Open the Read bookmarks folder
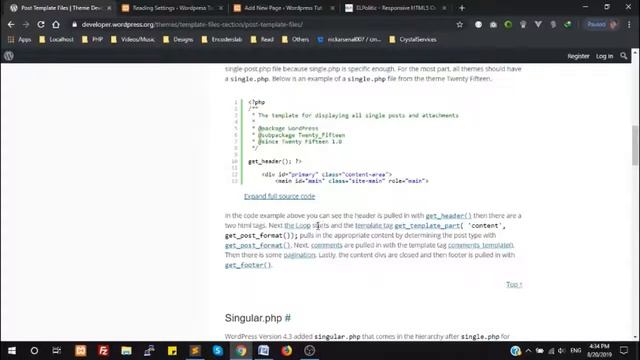The image size is (640, 360). tap(262, 40)
